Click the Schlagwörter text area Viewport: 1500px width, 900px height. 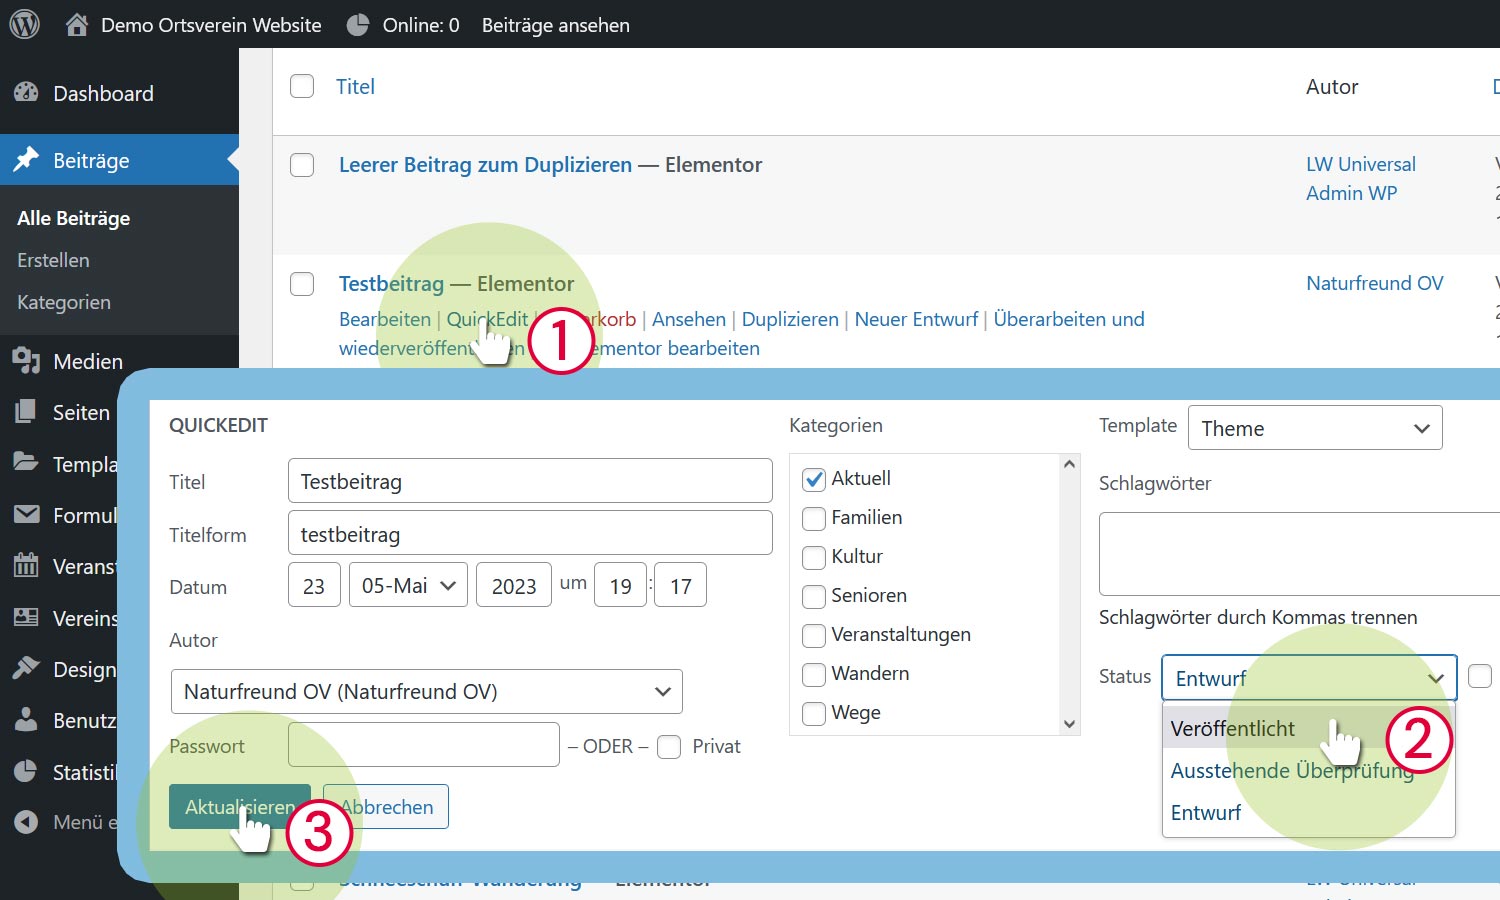point(1300,554)
